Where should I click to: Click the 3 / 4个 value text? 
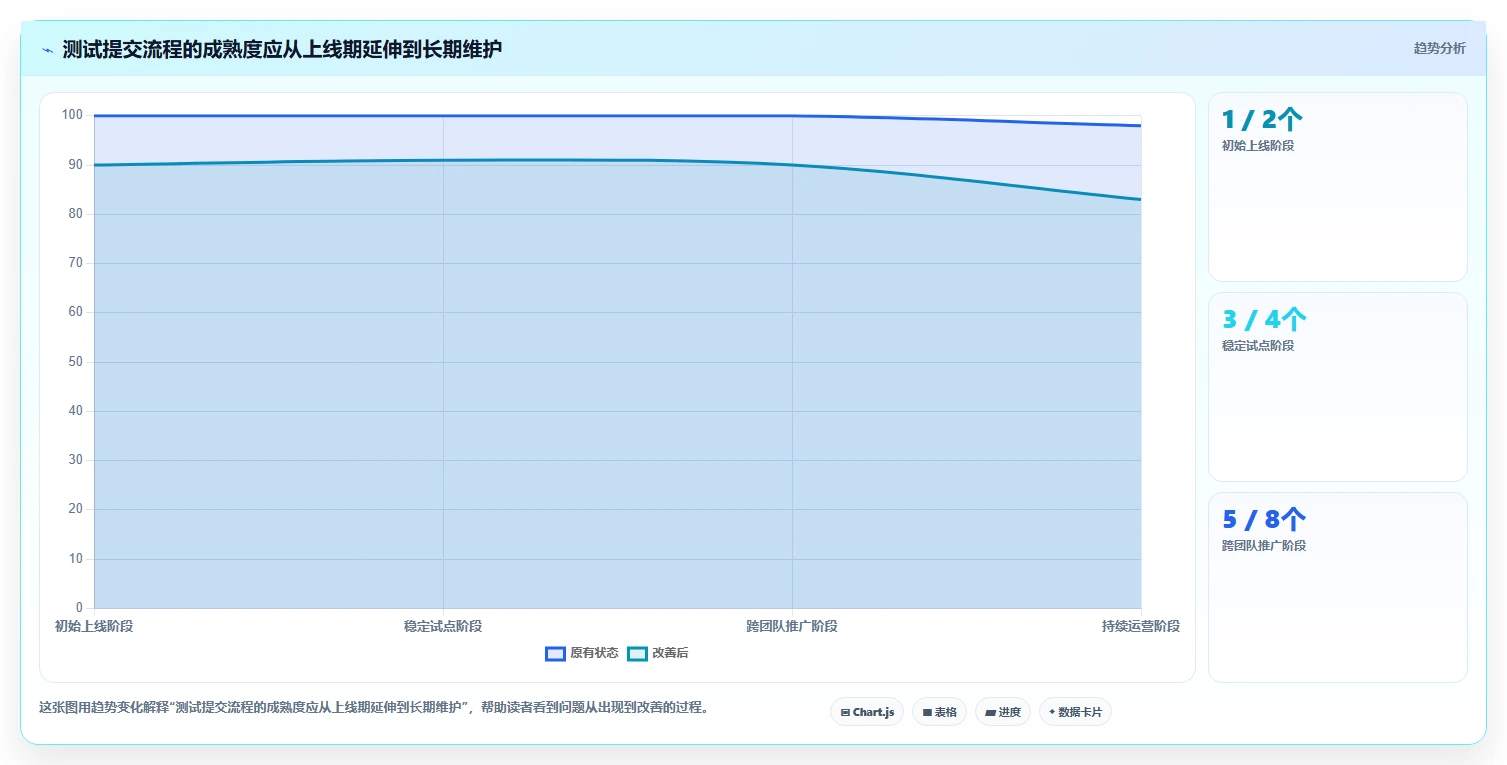click(x=1264, y=320)
